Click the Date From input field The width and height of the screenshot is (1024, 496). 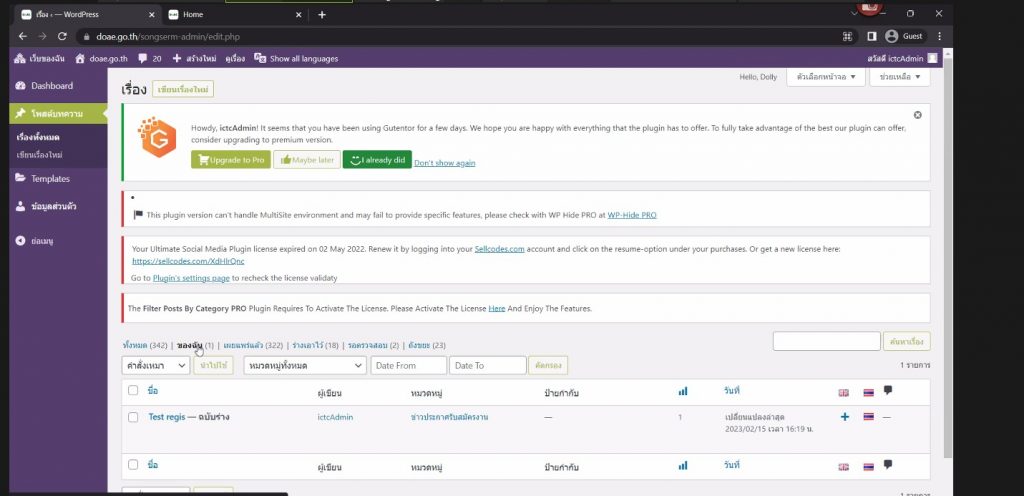coord(407,366)
